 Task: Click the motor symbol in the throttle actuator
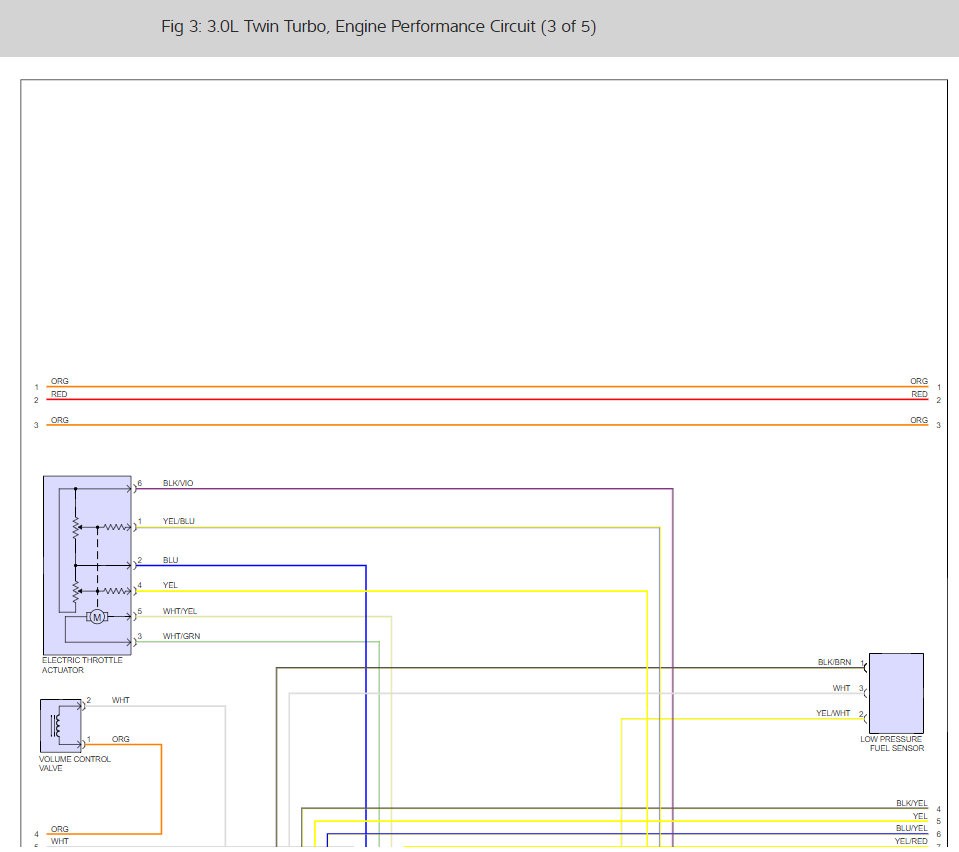pos(97,617)
